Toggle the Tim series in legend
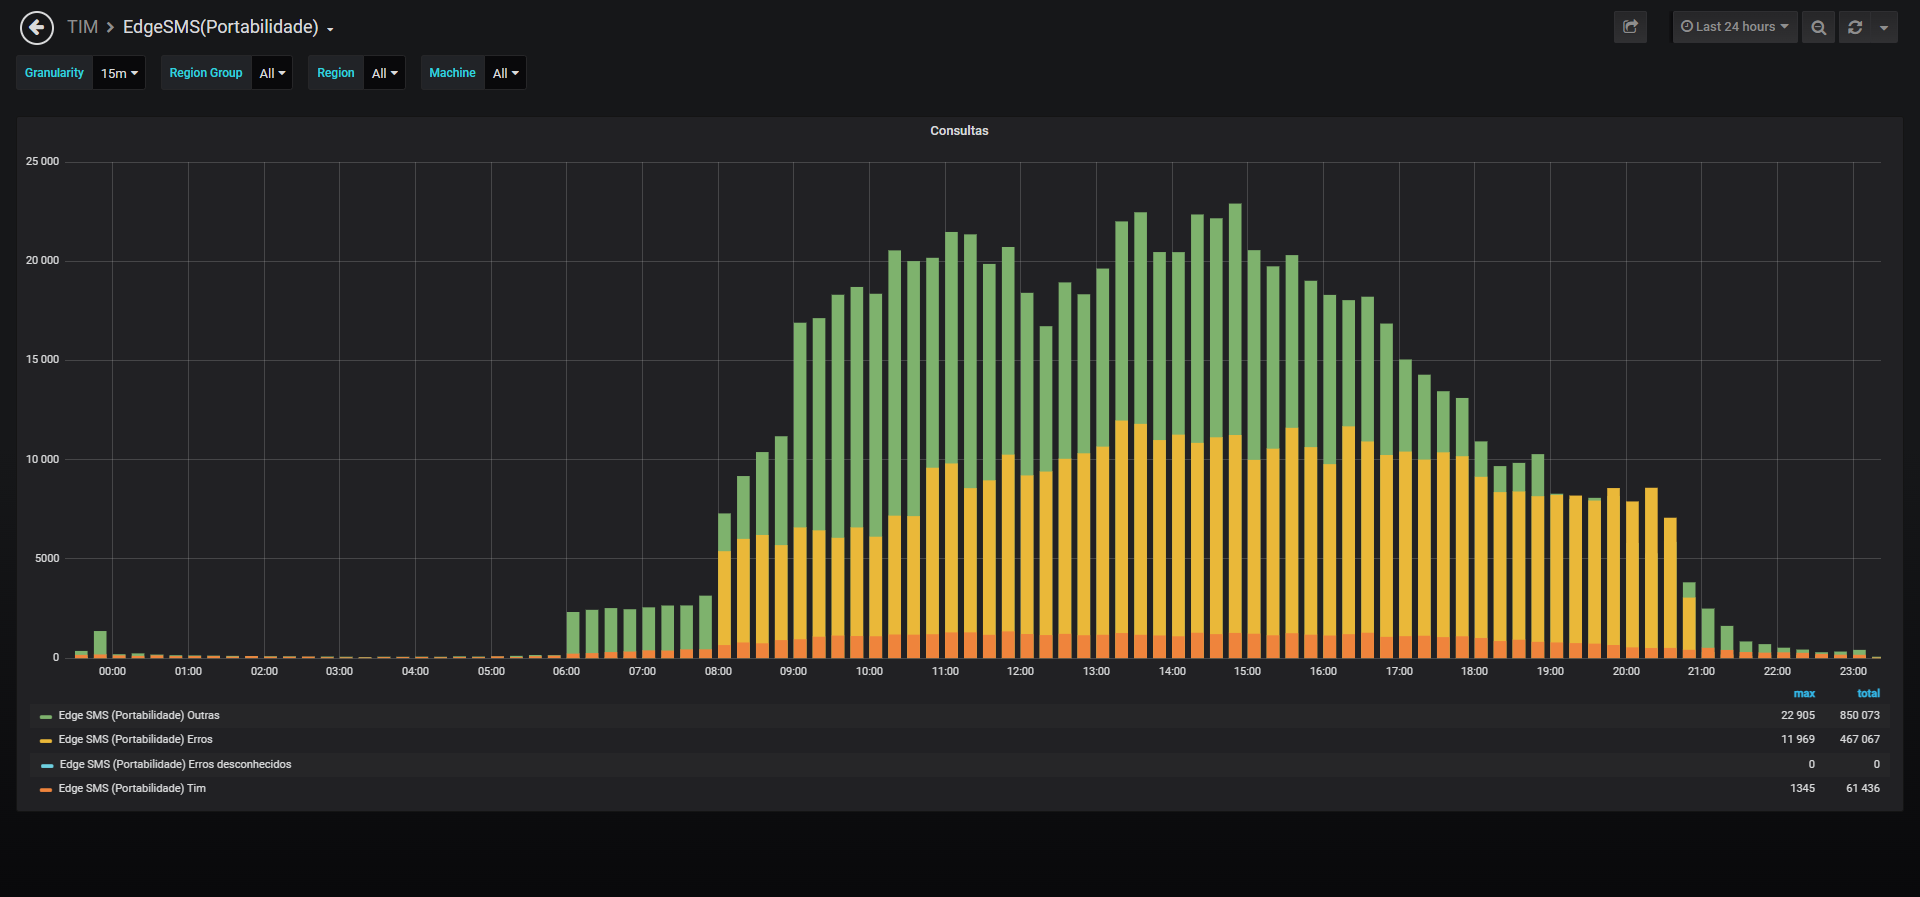The width and height of the screenshot is (1920, 897). point(132,789)
